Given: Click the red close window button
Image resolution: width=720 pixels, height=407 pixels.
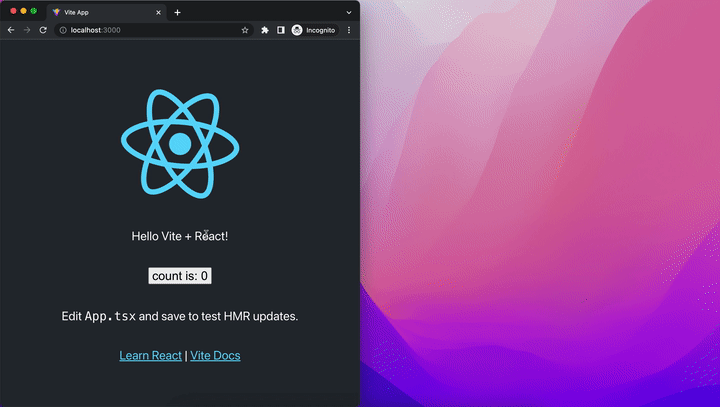Looking at the screenshot, I should click(13, 11).
